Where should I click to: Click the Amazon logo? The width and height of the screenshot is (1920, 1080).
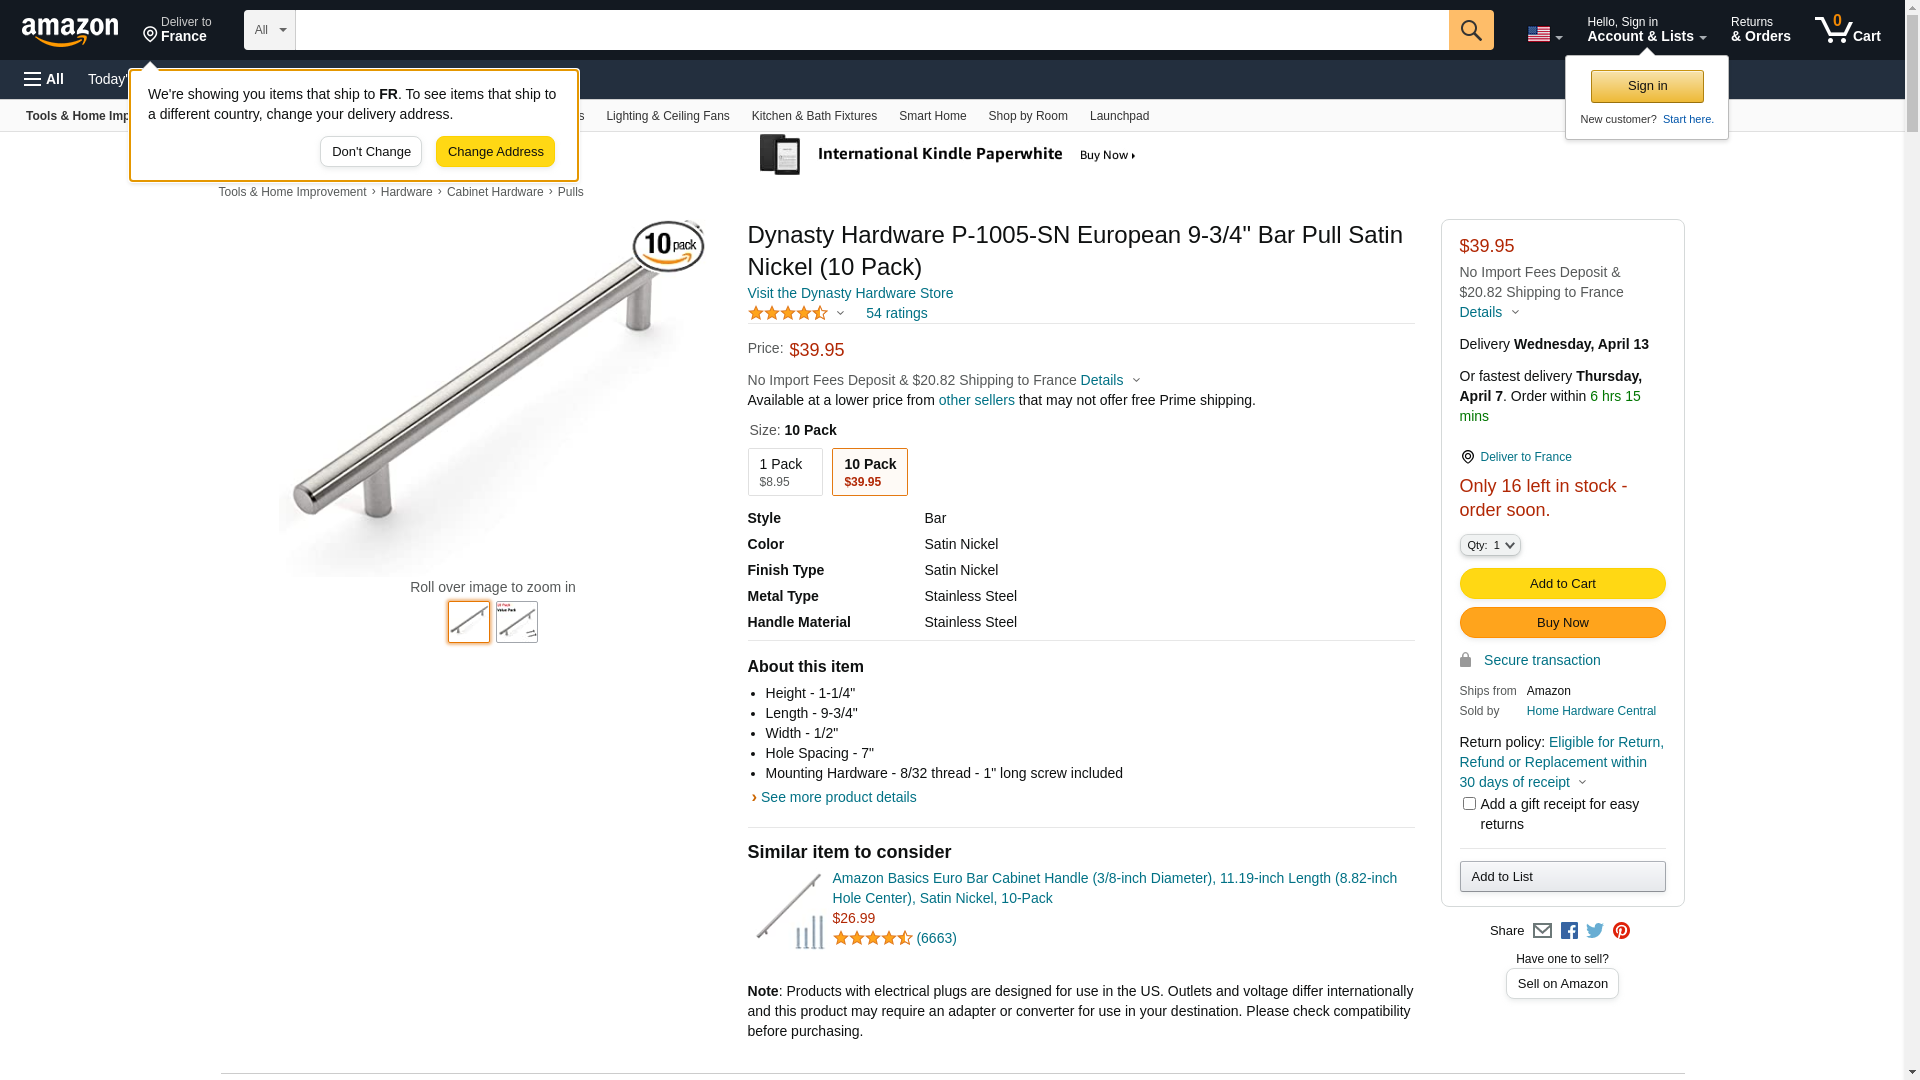point(70,31)
